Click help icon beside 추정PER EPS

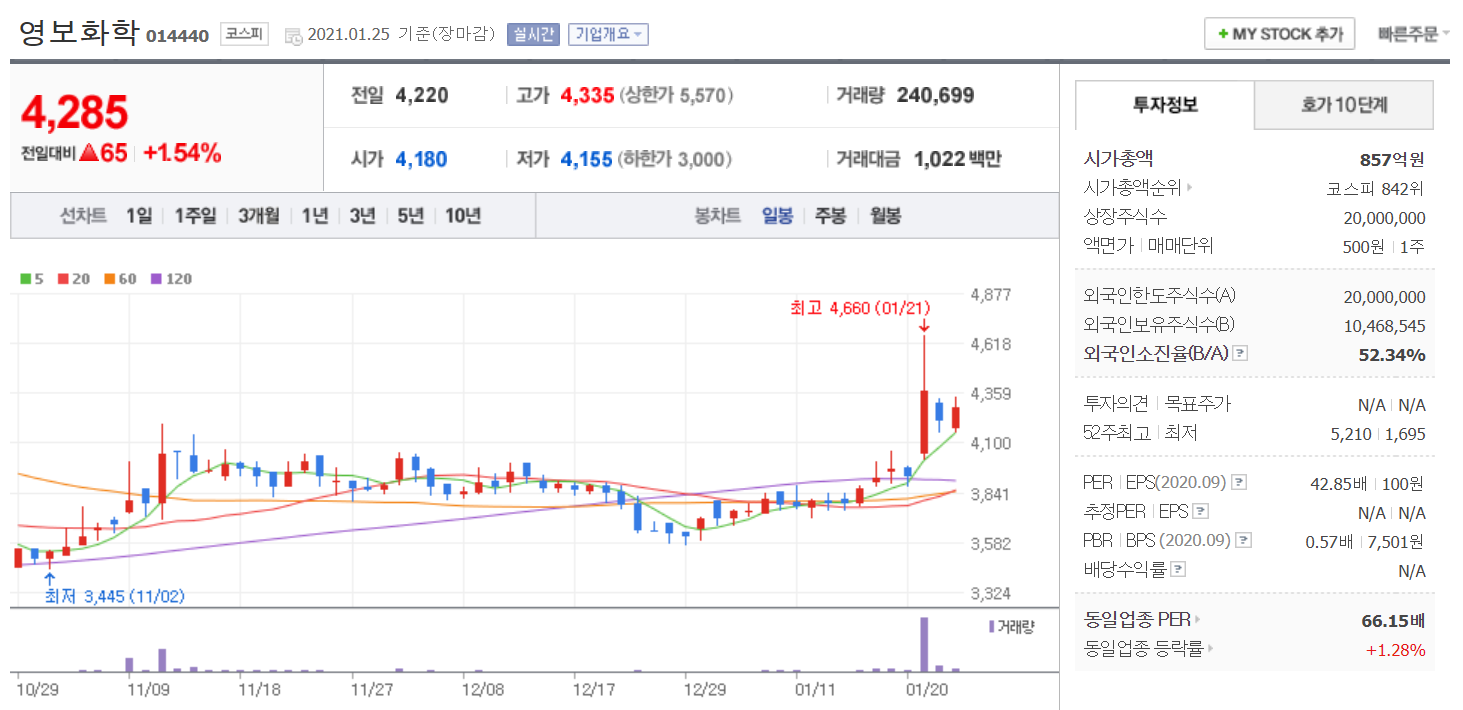pos(1201,512)
